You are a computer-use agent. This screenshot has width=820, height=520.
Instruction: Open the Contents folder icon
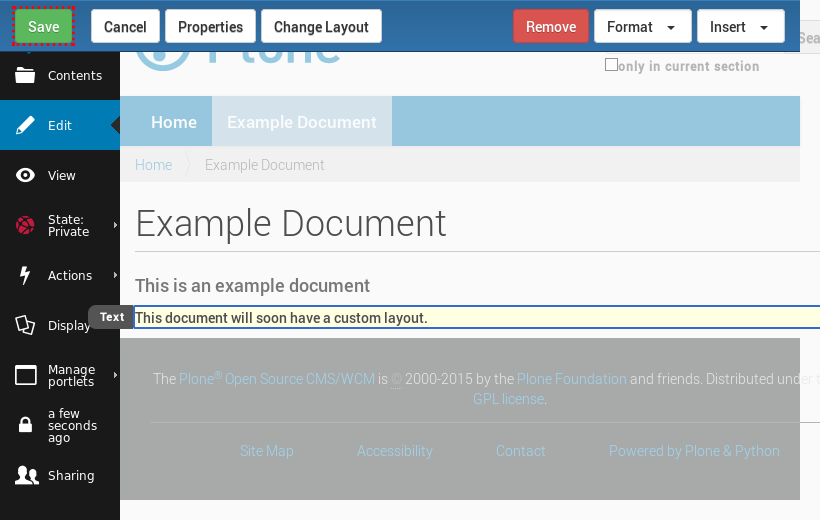pos(25,76)
